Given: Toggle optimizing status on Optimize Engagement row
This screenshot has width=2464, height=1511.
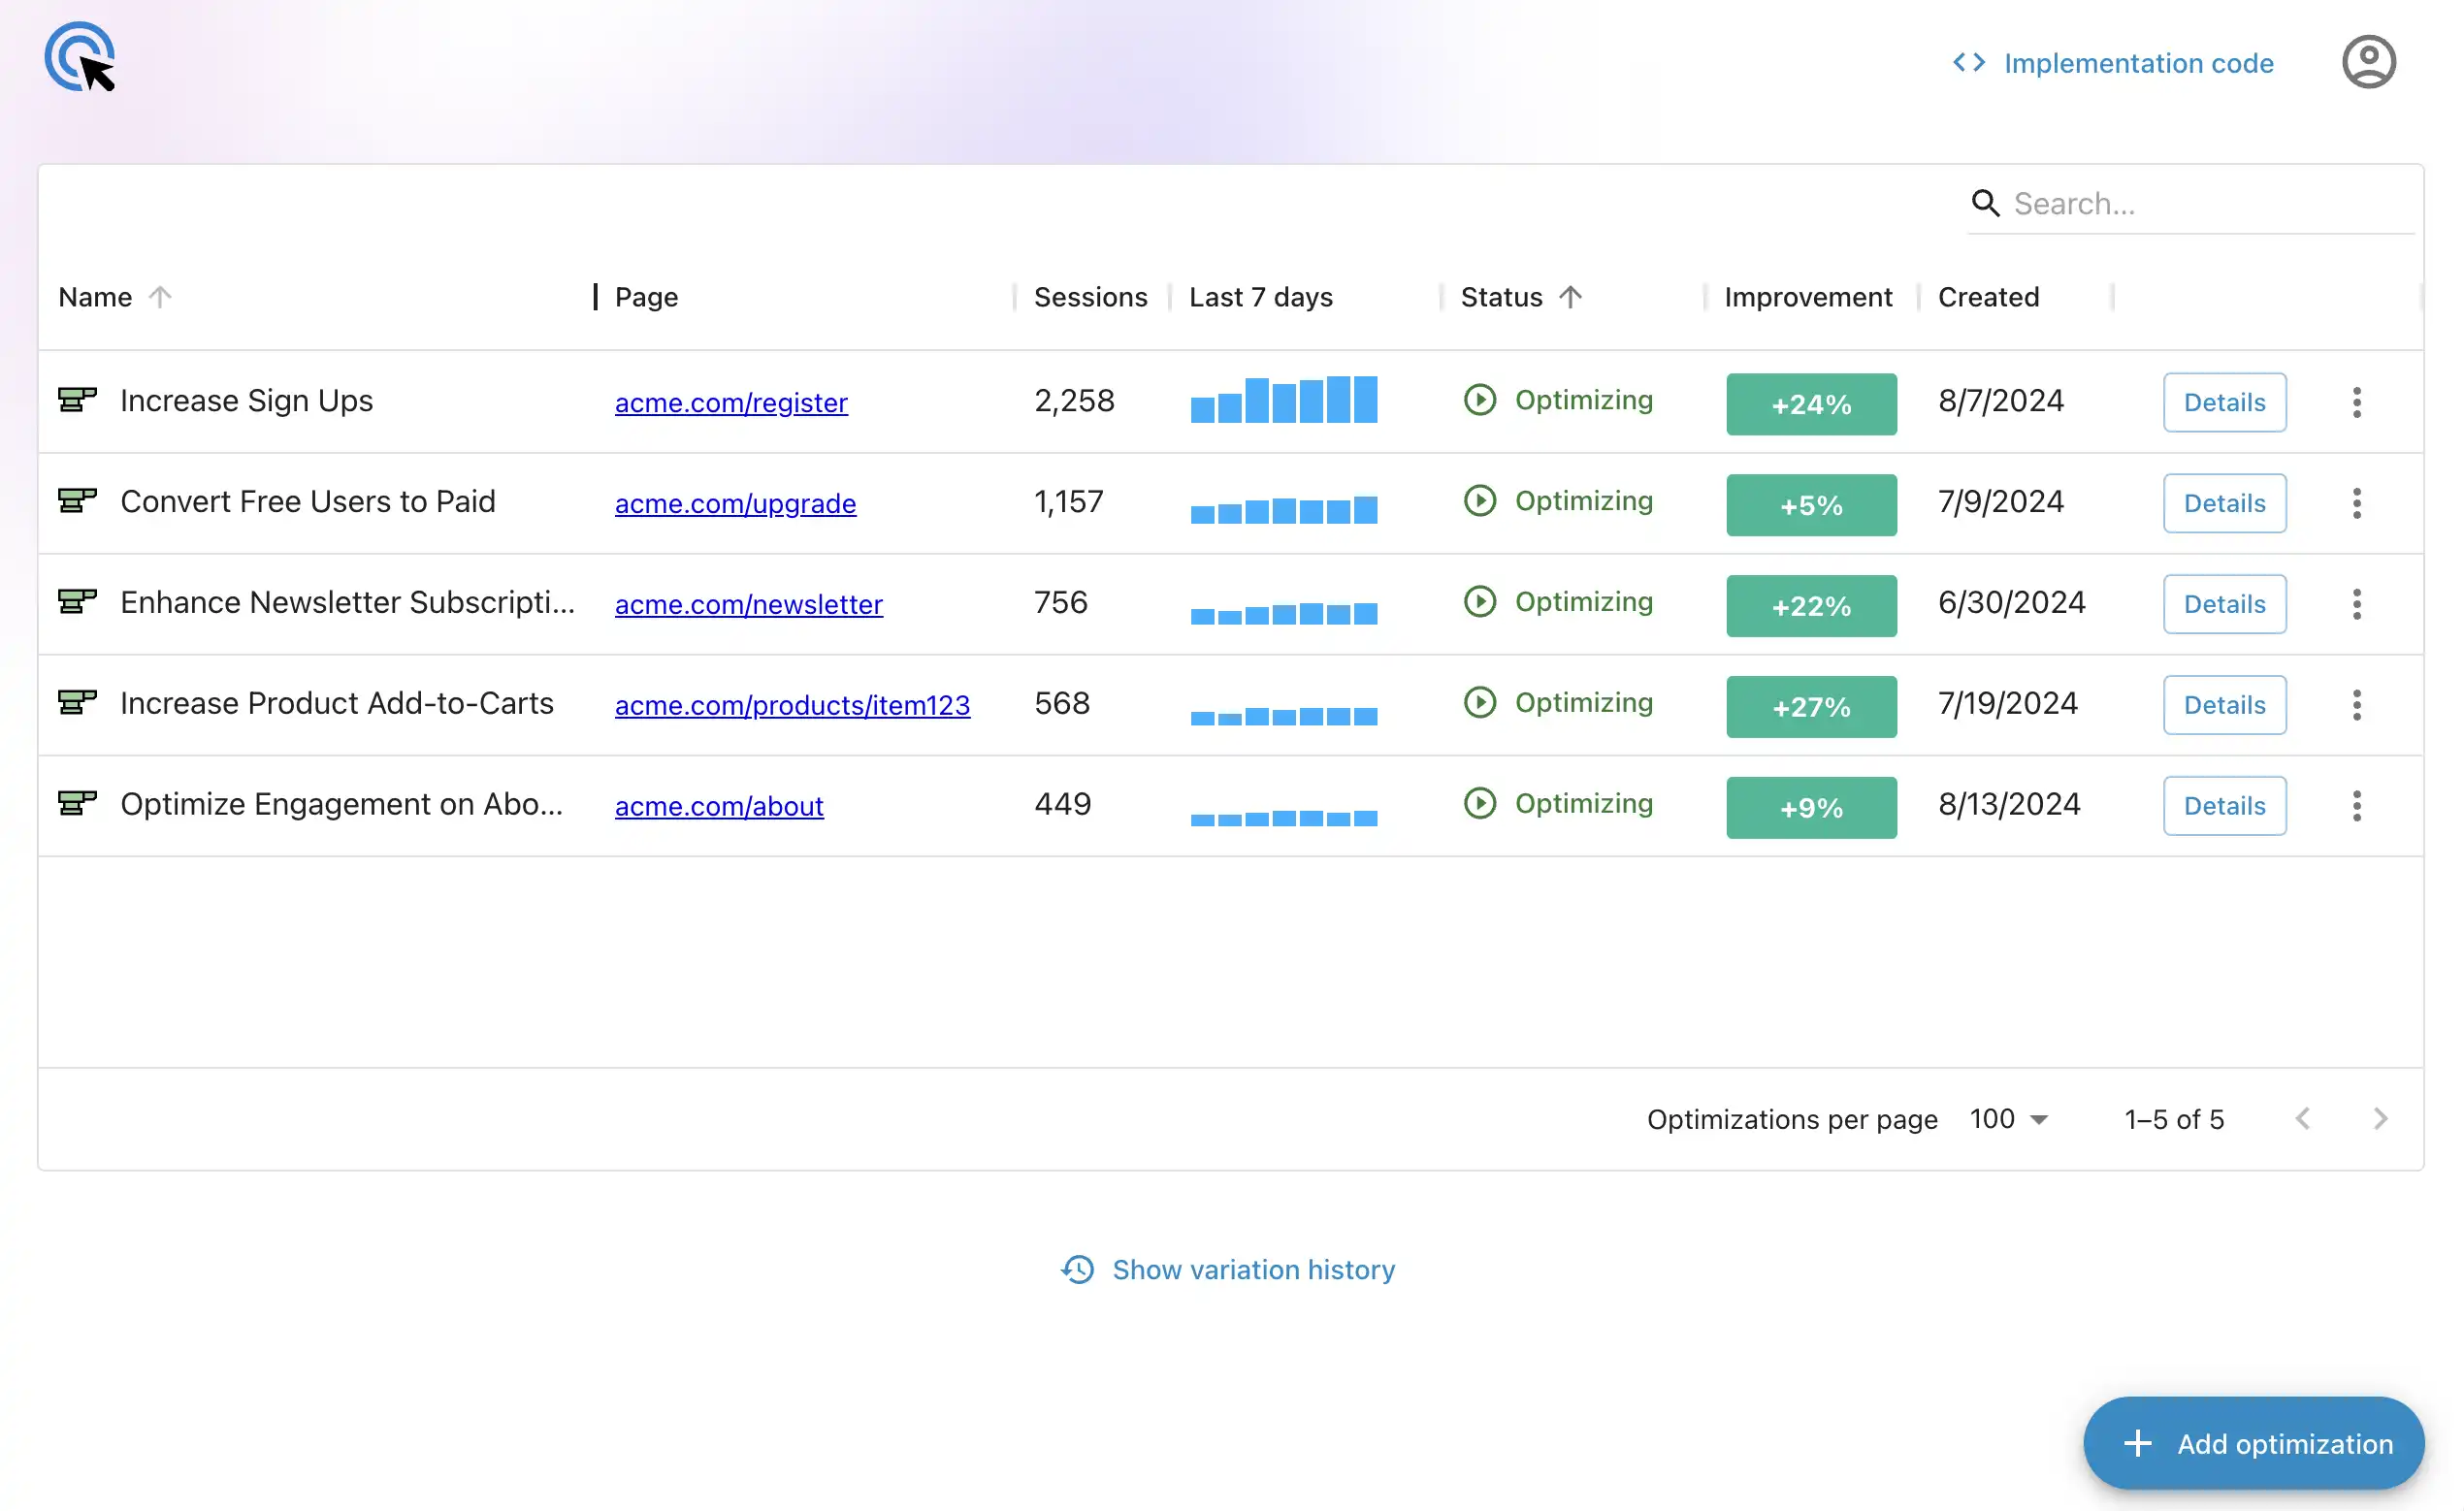Looking at the screenshot, I should click(1480, 803).
